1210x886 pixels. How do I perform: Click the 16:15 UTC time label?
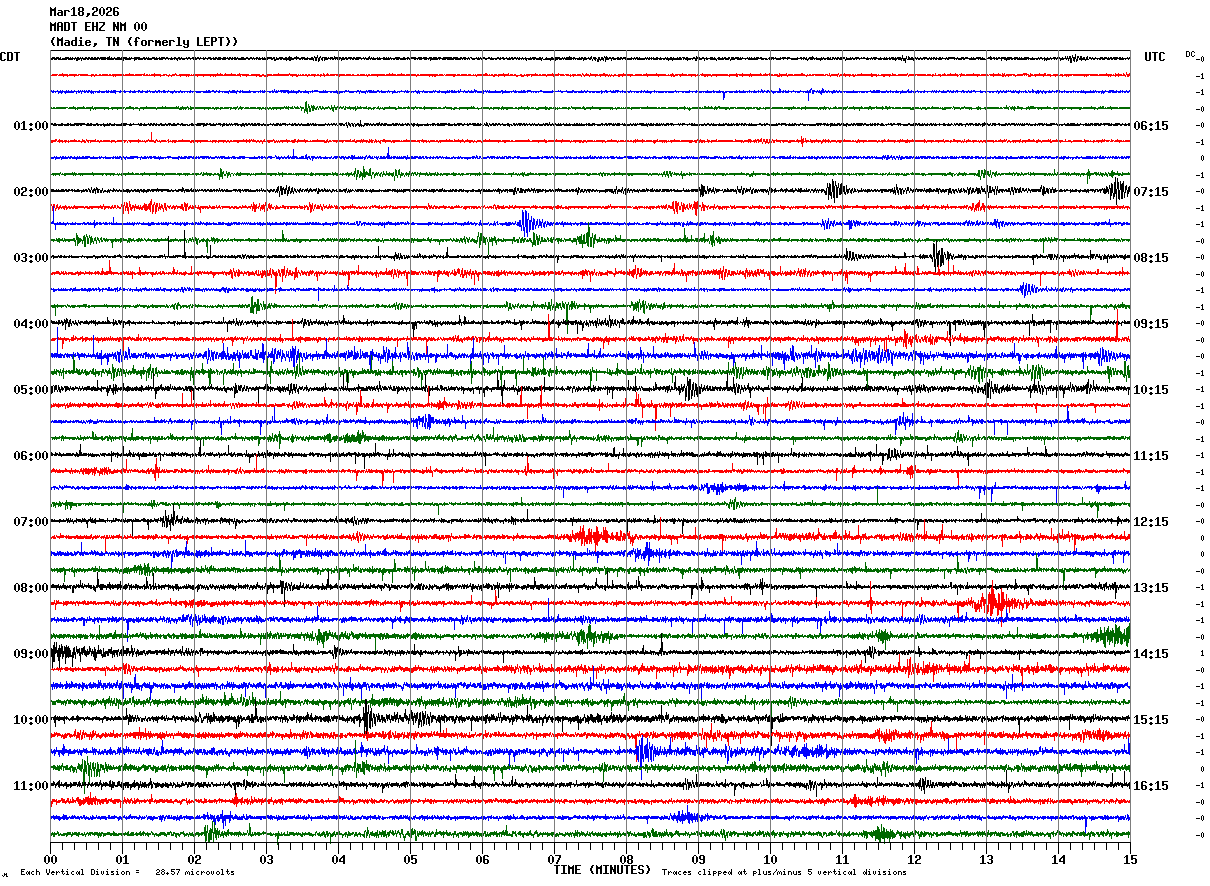click(x=1152, y=786)
